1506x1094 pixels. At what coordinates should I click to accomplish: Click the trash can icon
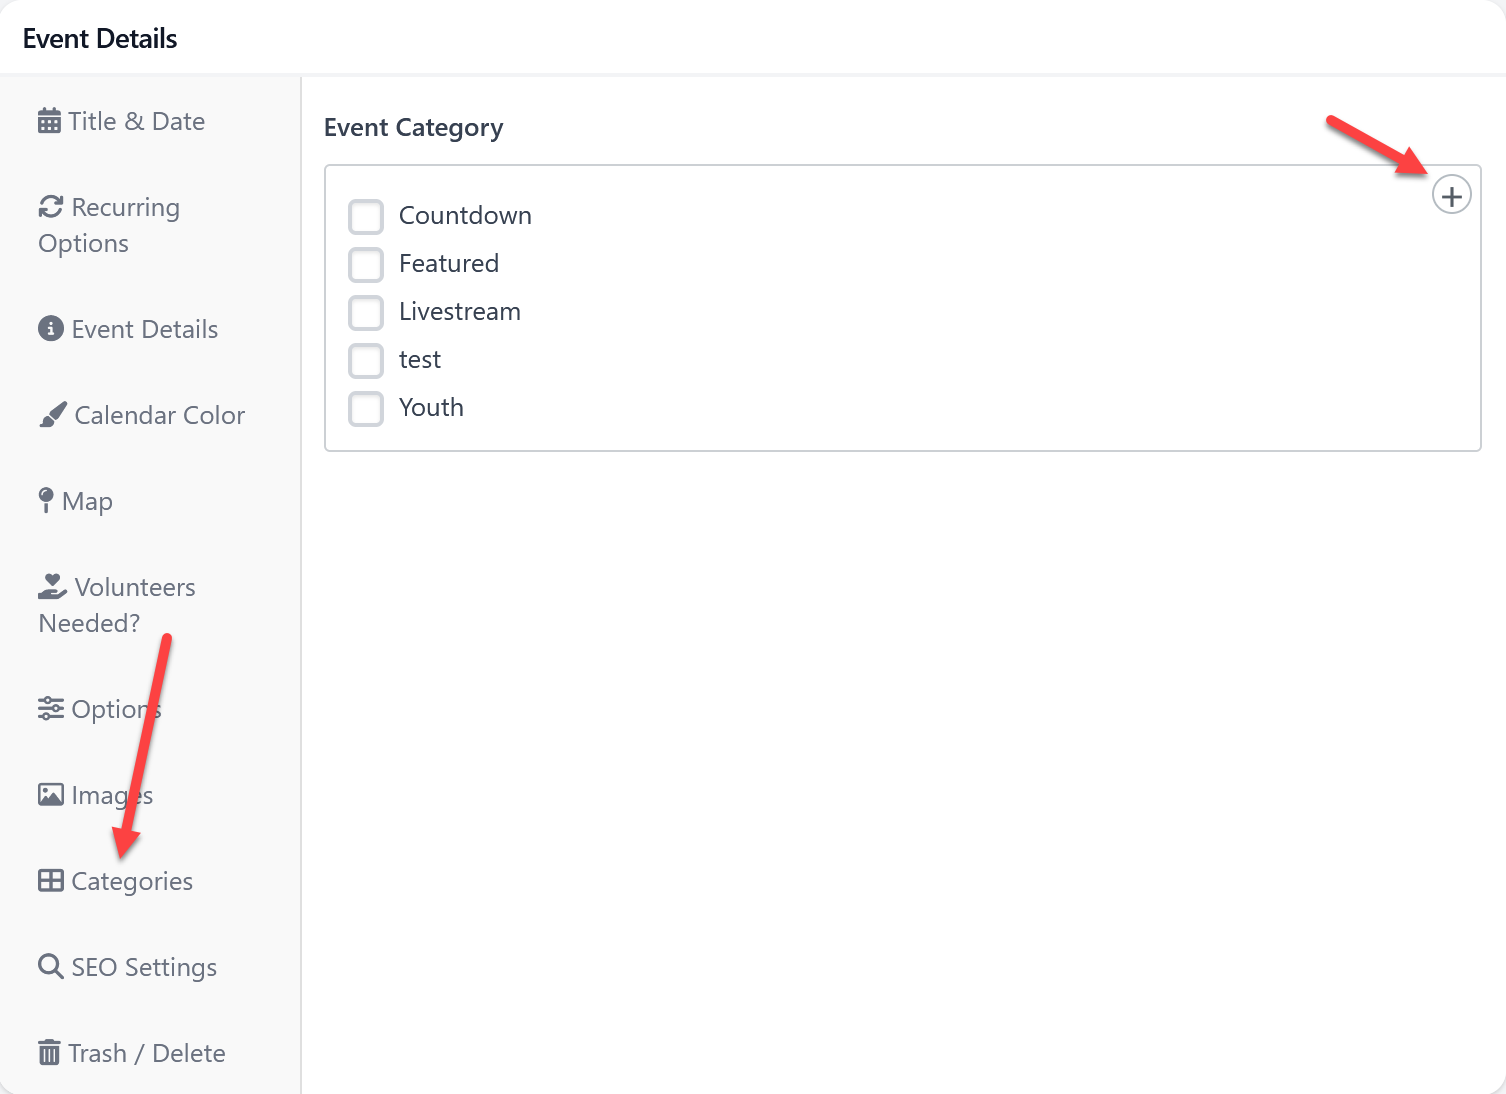point(49,1053)
